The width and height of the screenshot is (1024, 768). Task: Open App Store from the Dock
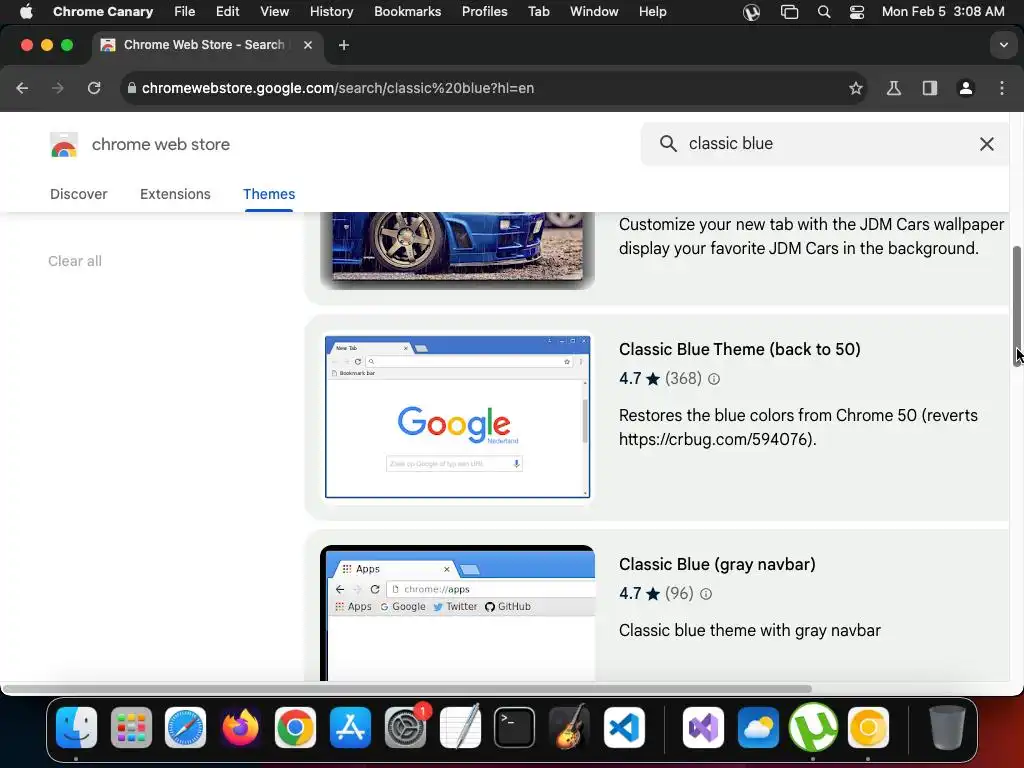[x=351, y=727]
